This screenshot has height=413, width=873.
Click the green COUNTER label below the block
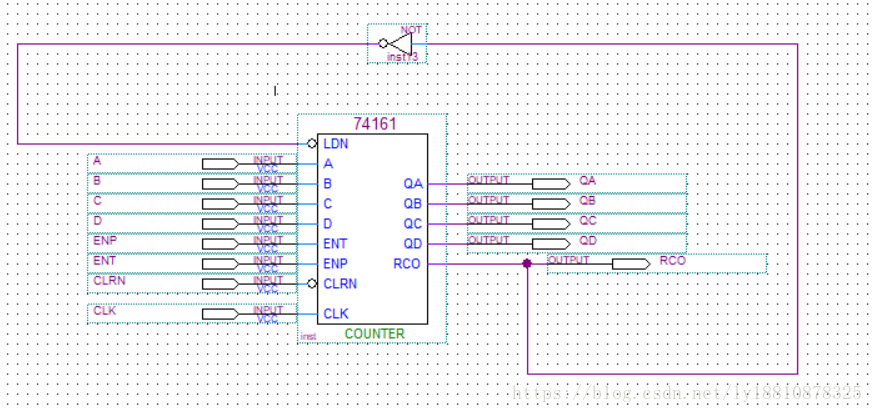click(374, 334)
